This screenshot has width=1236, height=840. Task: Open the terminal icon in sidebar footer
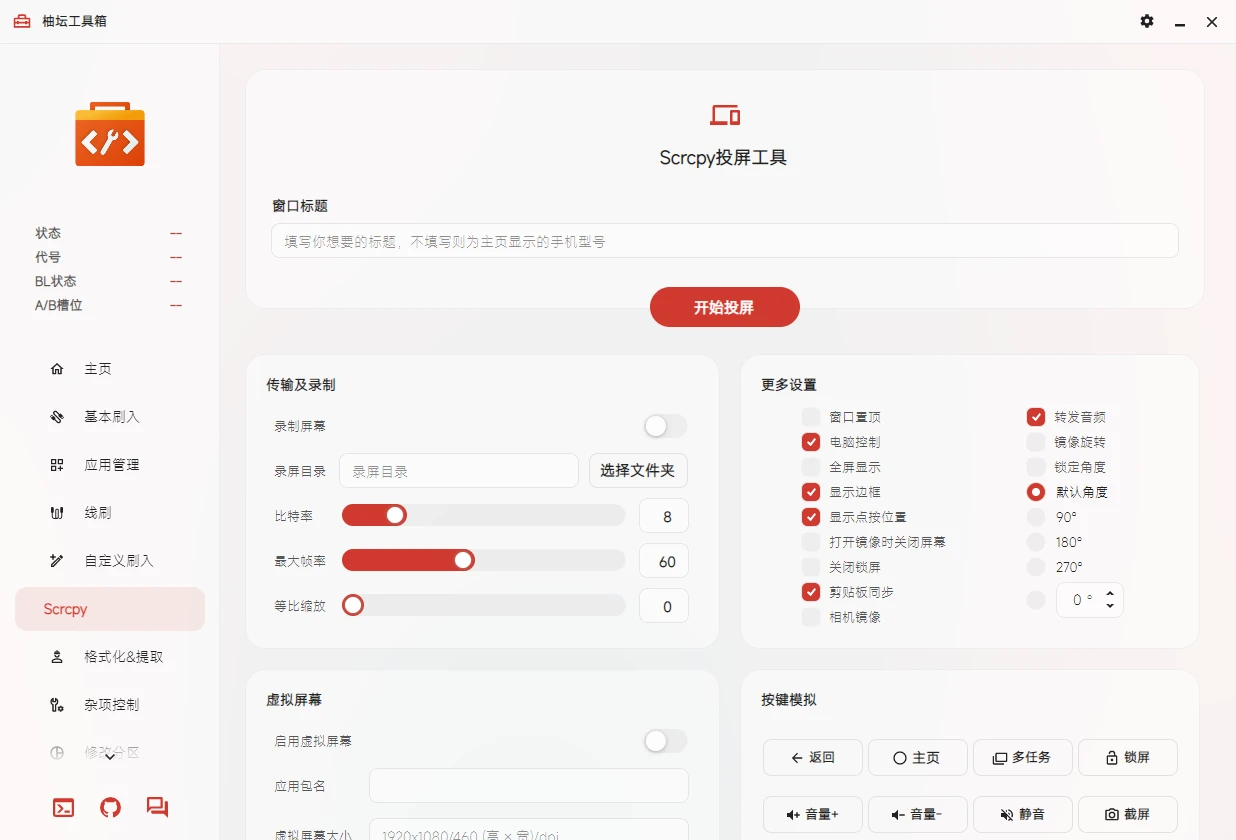(63, 808)
